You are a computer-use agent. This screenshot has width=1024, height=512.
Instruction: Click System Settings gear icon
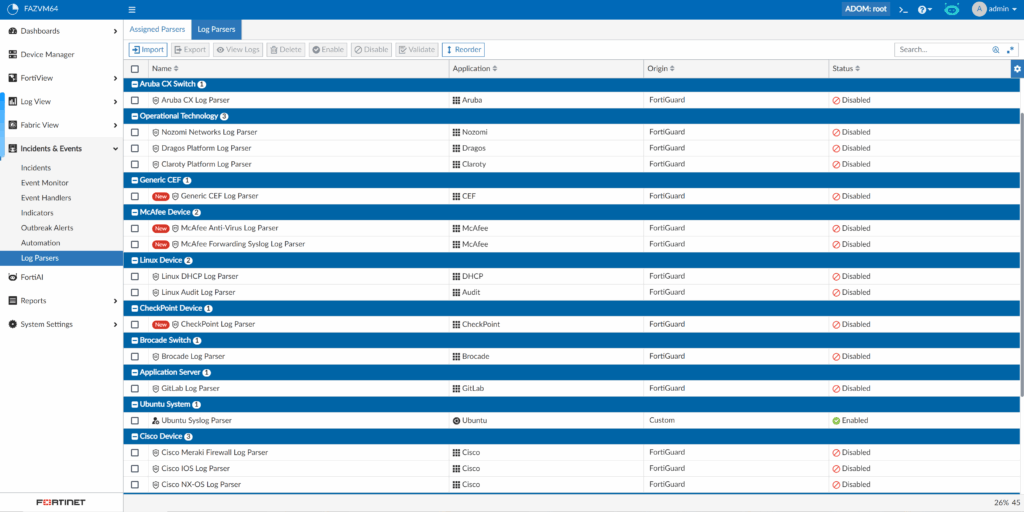(x=12, y=324)
